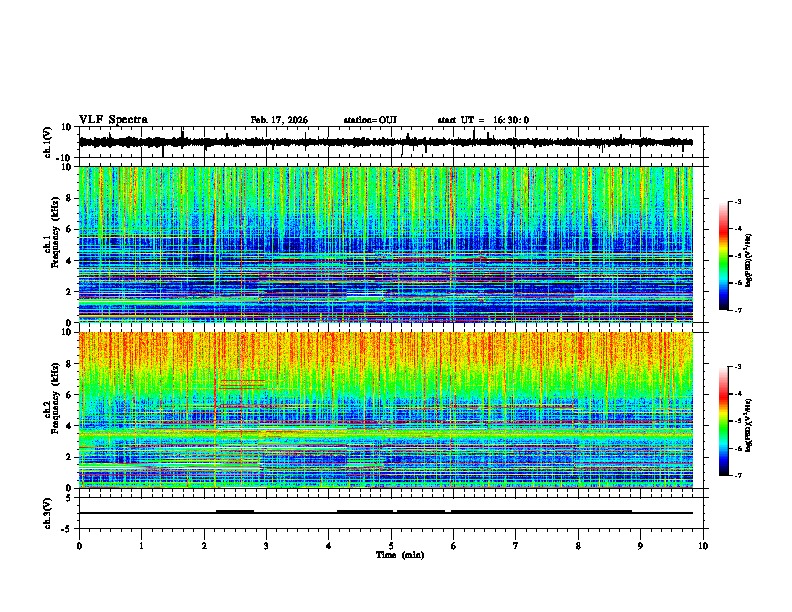Click the "ch.3(V)" axis label
This screenshot has height=612, width=792.
tap(48, 514)
